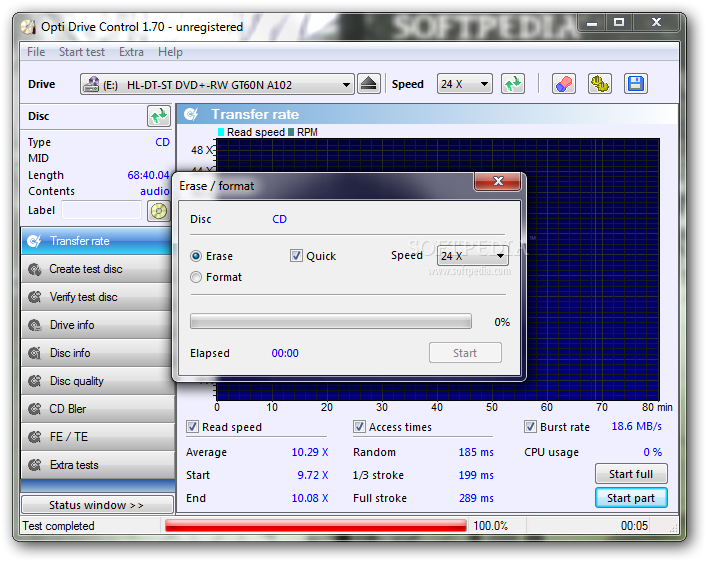
Task: Click the Verify test disc icon
Action: (x=35, y=297)
